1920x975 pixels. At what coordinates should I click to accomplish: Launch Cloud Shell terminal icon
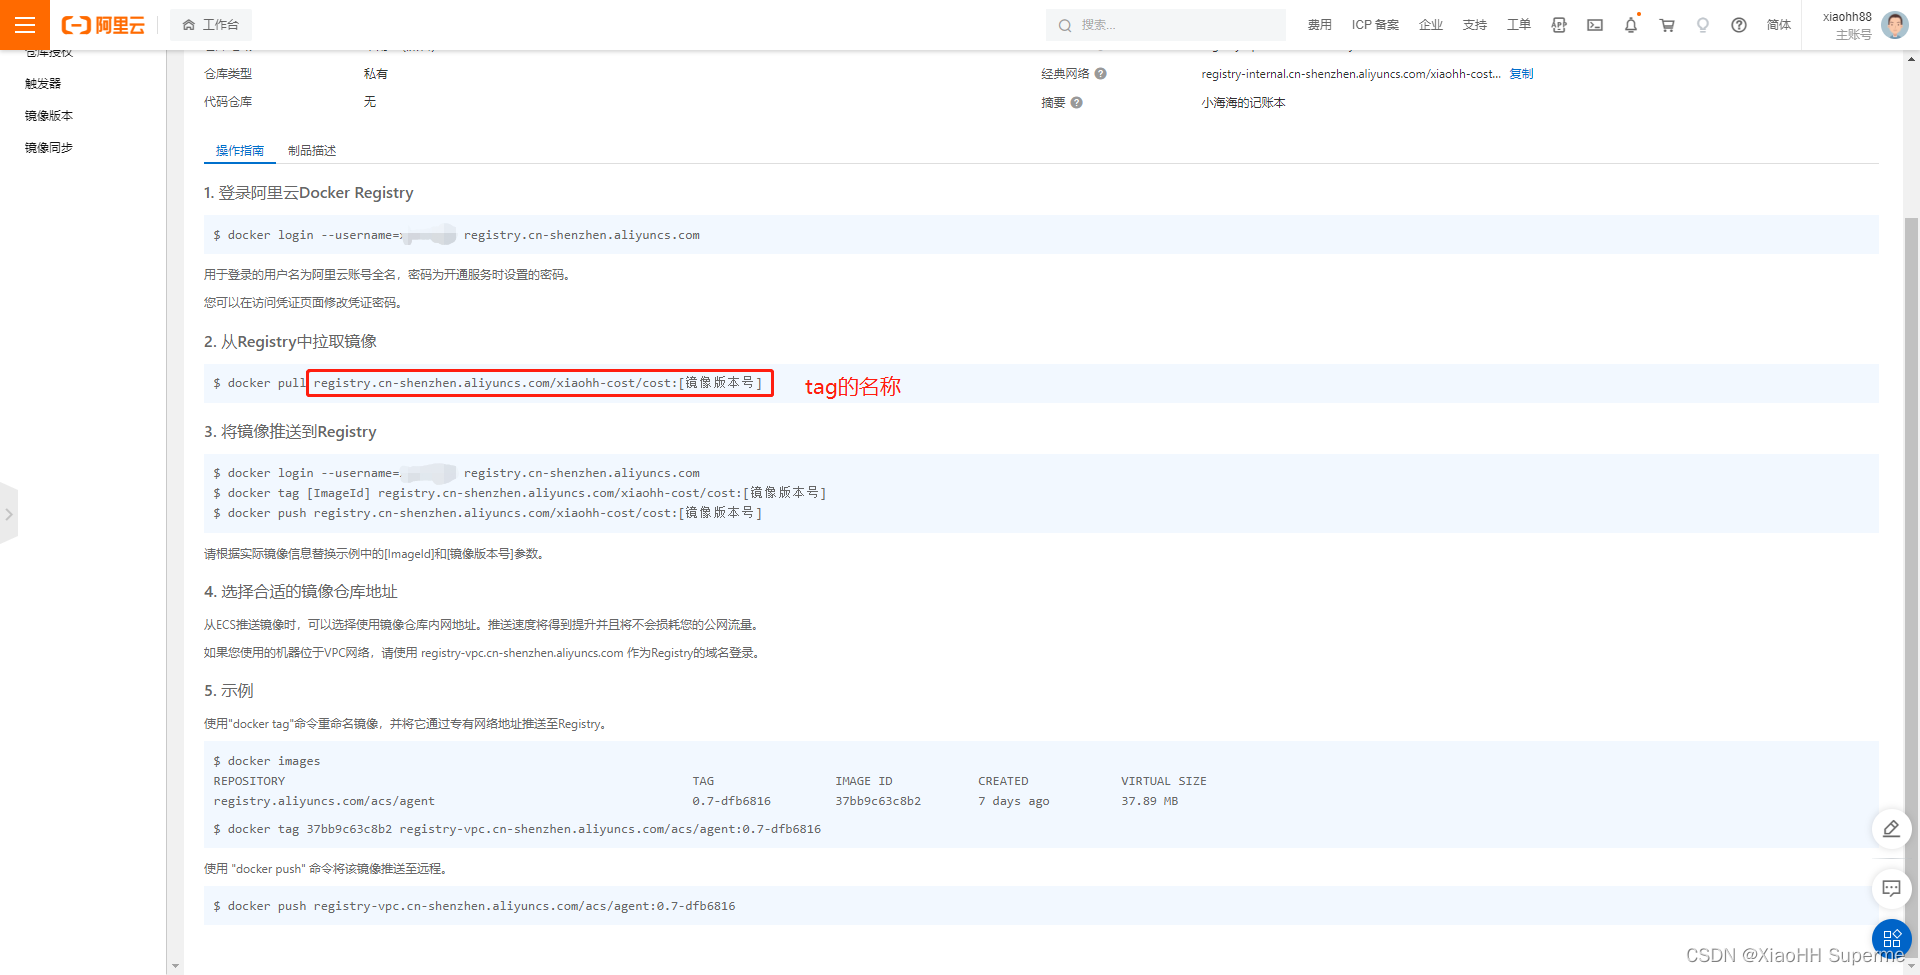click(1595, 25)
